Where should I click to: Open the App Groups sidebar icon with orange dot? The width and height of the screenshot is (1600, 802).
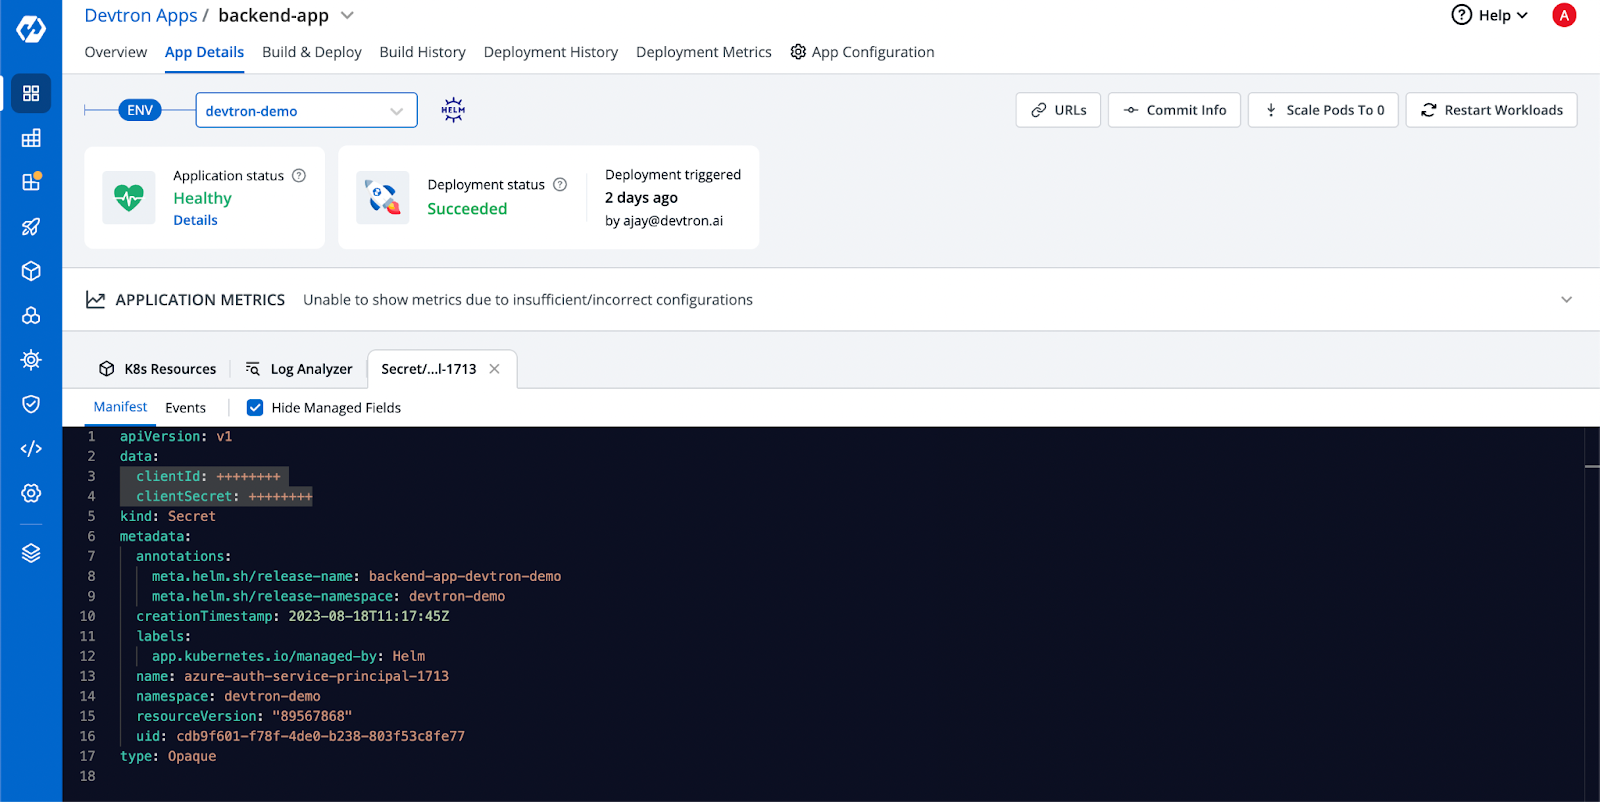[x=31, y=182]
